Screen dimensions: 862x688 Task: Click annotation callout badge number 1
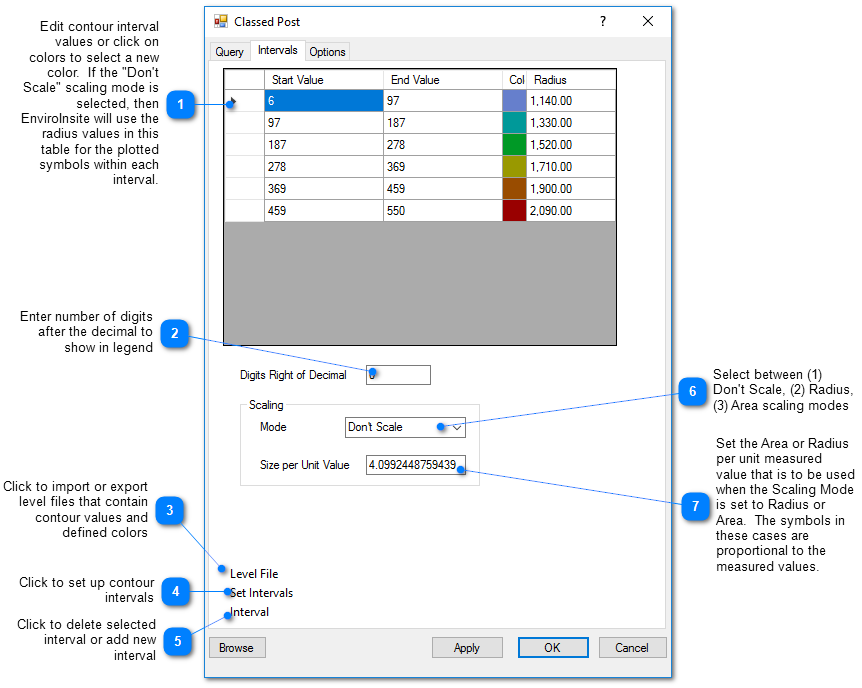coord(180,104)
